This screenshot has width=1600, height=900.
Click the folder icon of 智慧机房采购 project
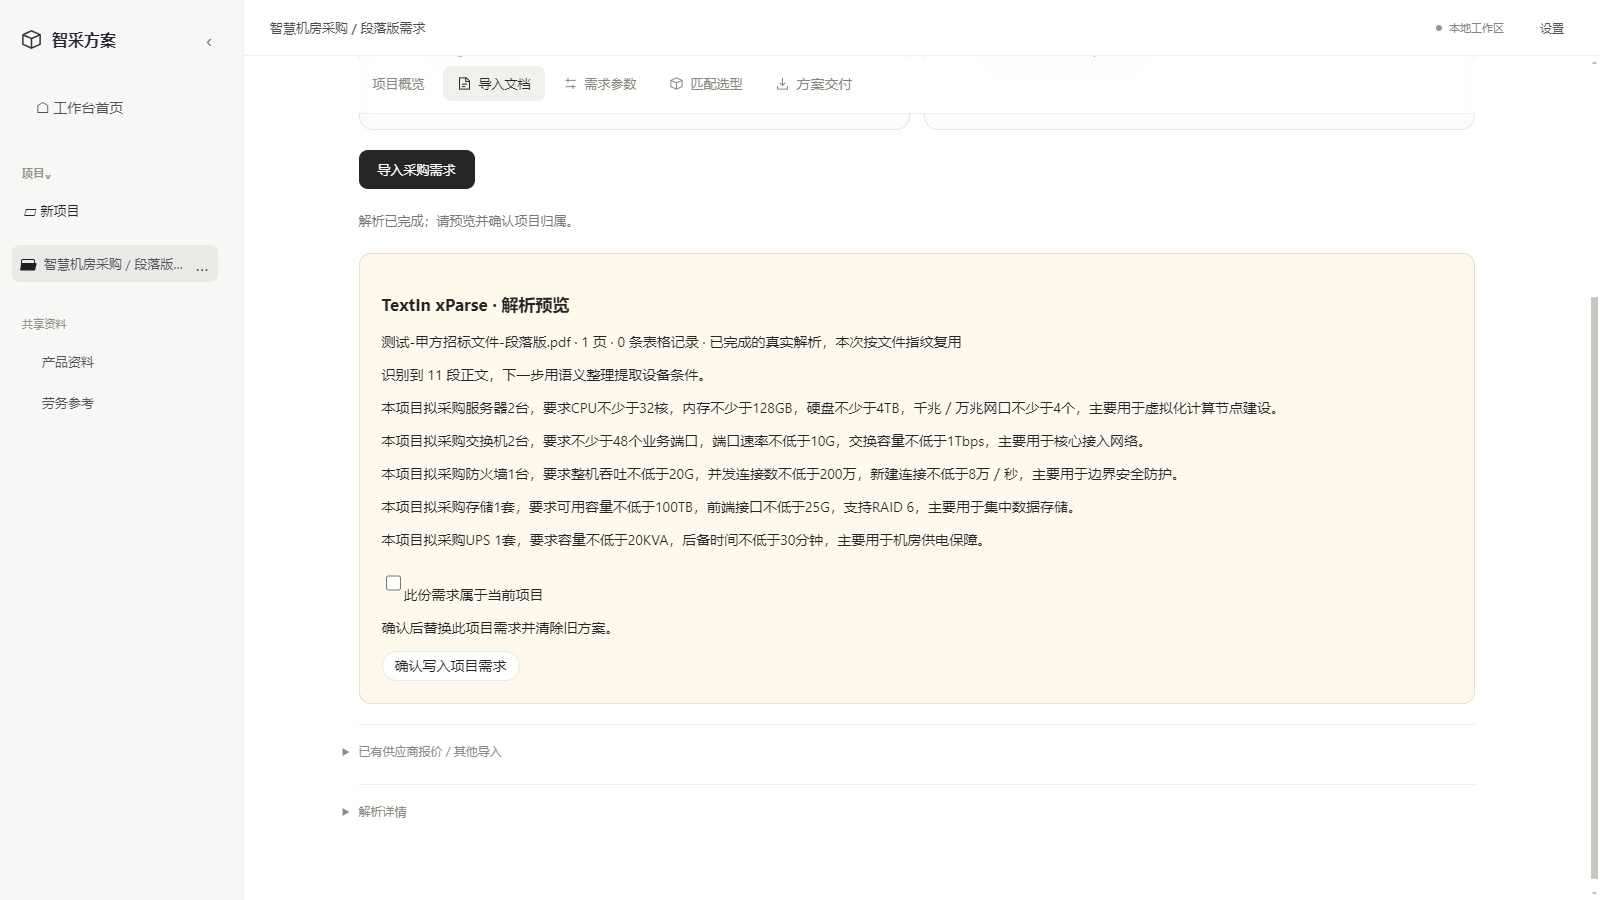tap(28, 265)
